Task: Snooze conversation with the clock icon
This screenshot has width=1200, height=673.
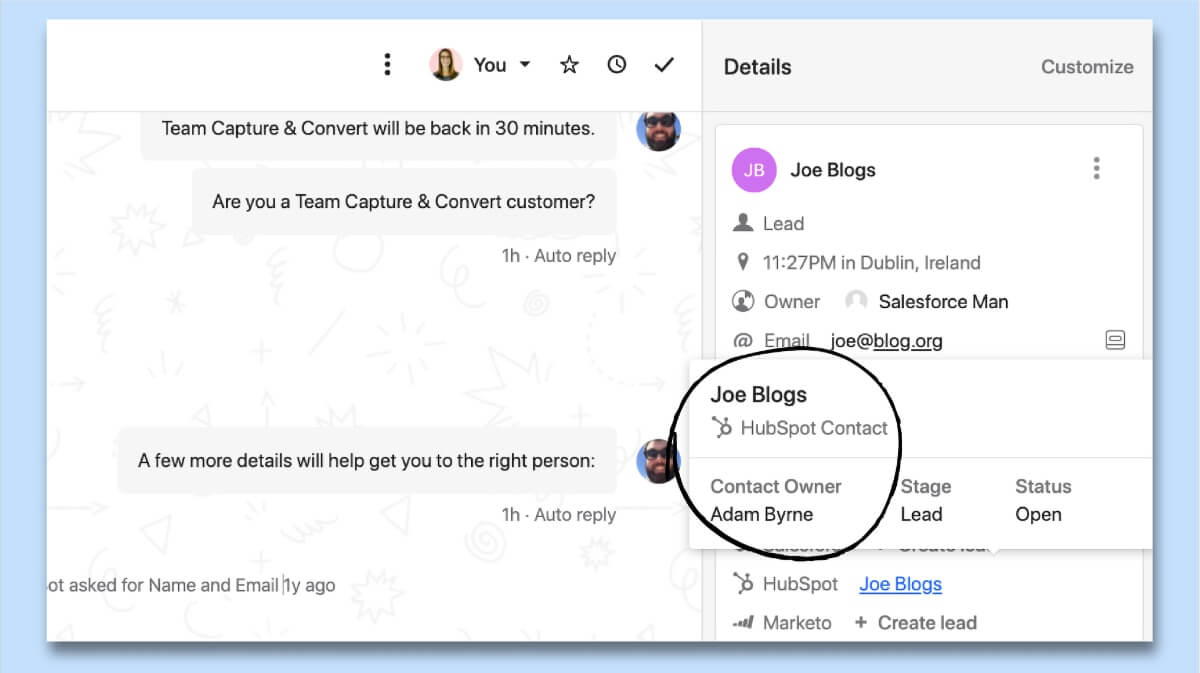Action: (617, 65)
